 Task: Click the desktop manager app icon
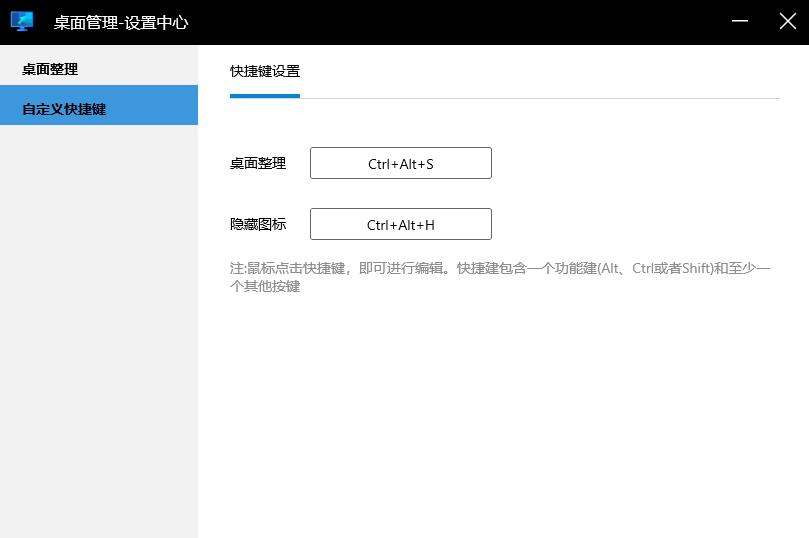(22, 22)
